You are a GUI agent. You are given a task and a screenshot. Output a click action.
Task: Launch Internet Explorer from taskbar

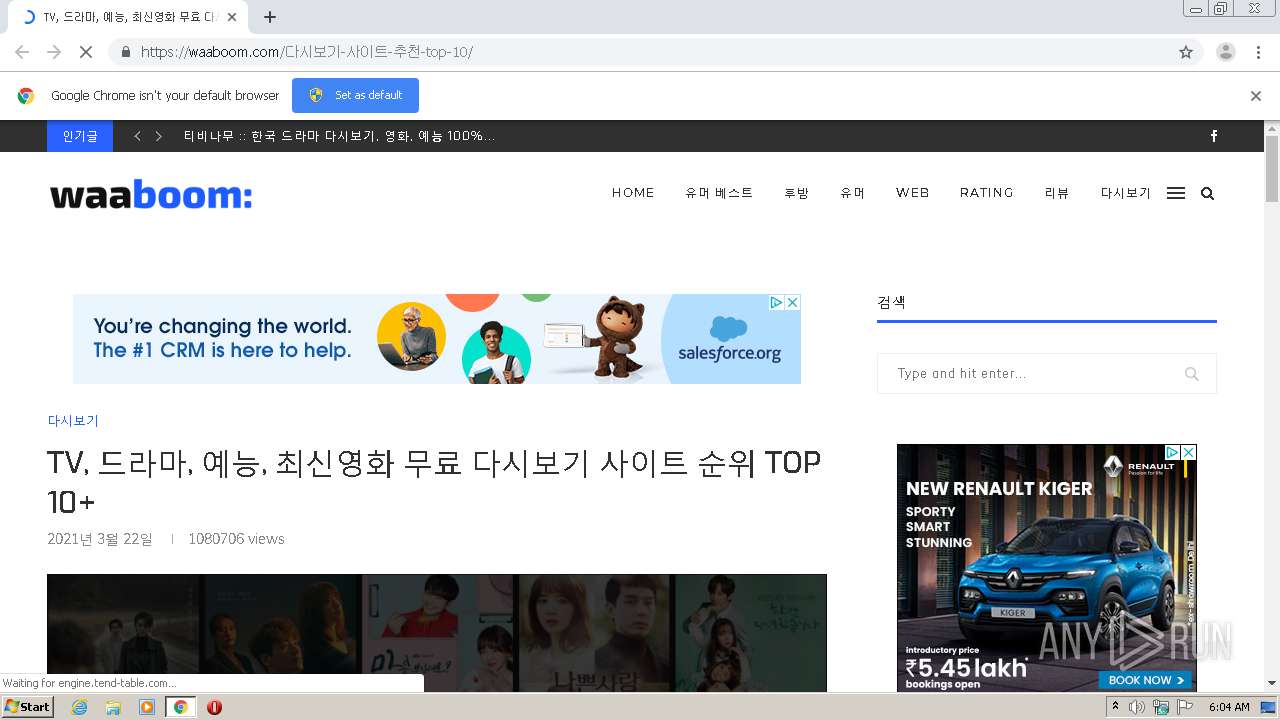pos(79,707)
